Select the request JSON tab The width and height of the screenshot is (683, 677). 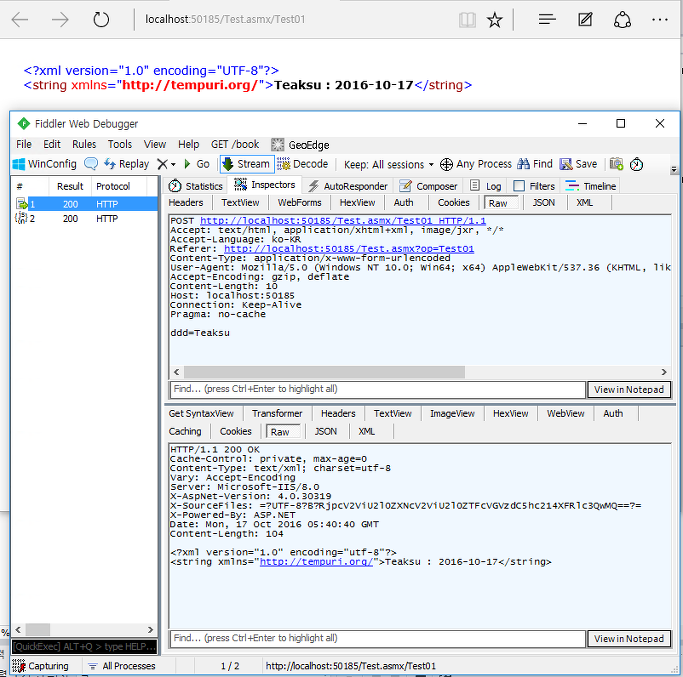tap(544, 203)
